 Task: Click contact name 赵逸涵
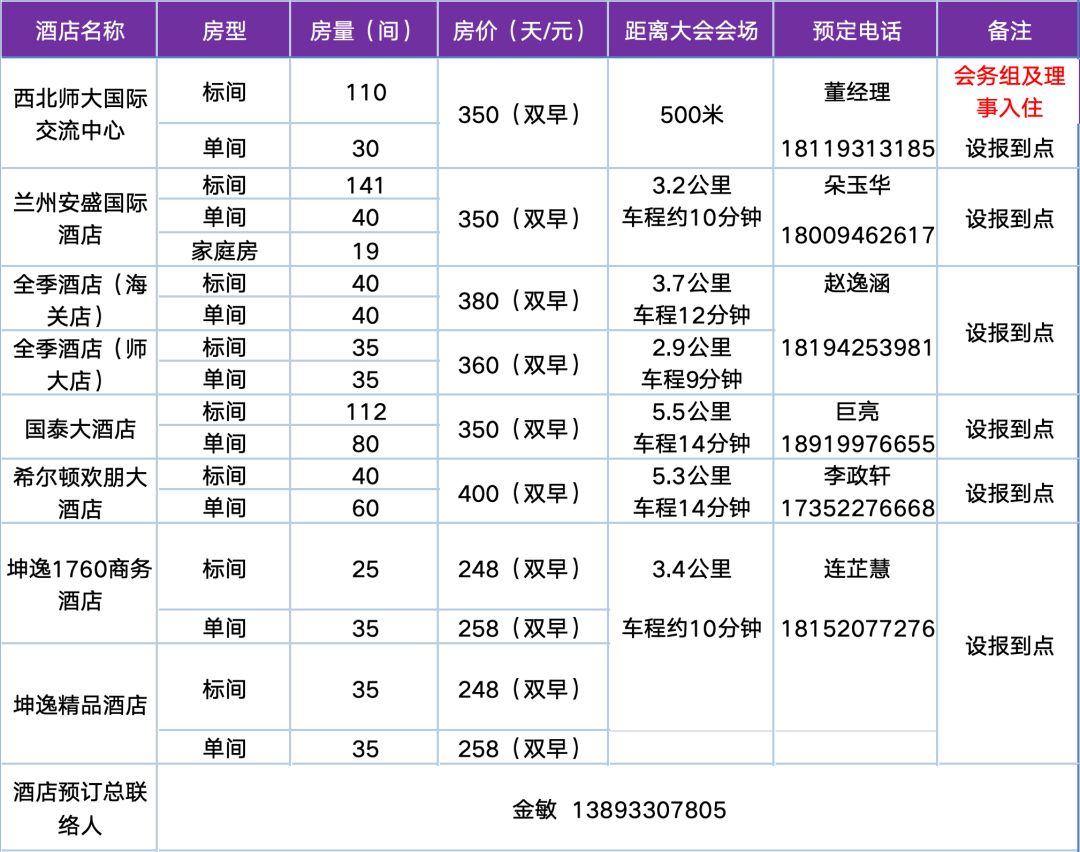(x=856, y=283)
